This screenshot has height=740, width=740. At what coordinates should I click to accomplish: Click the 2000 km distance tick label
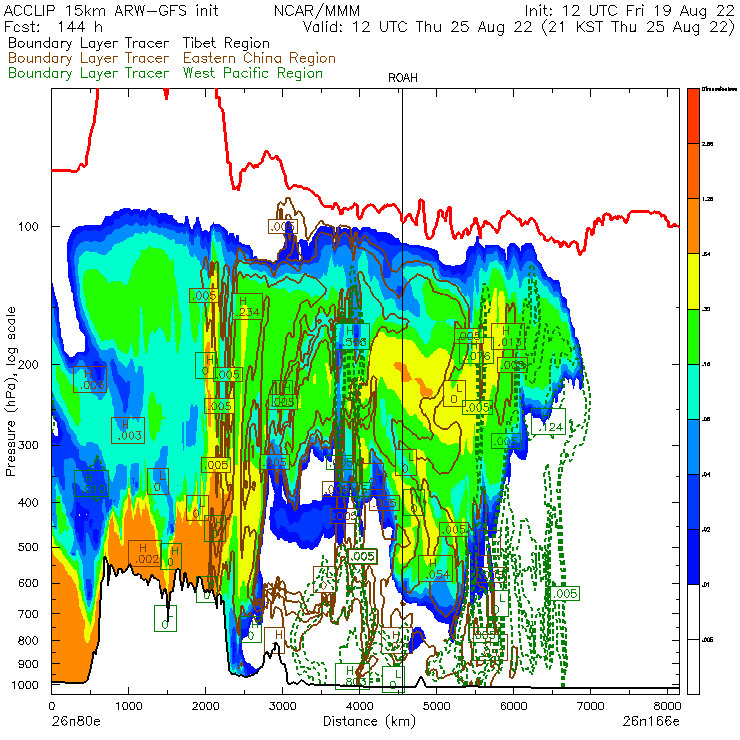coord(205,706)
